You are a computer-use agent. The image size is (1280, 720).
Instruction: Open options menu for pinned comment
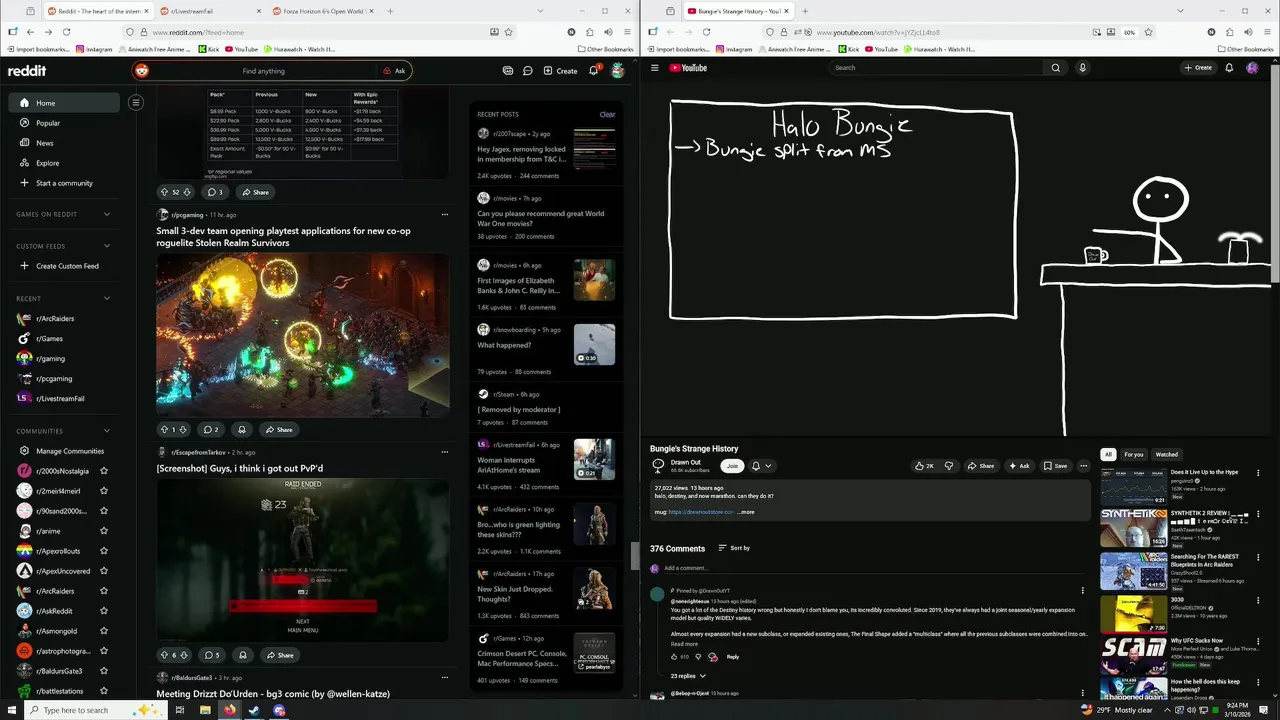1082,591
